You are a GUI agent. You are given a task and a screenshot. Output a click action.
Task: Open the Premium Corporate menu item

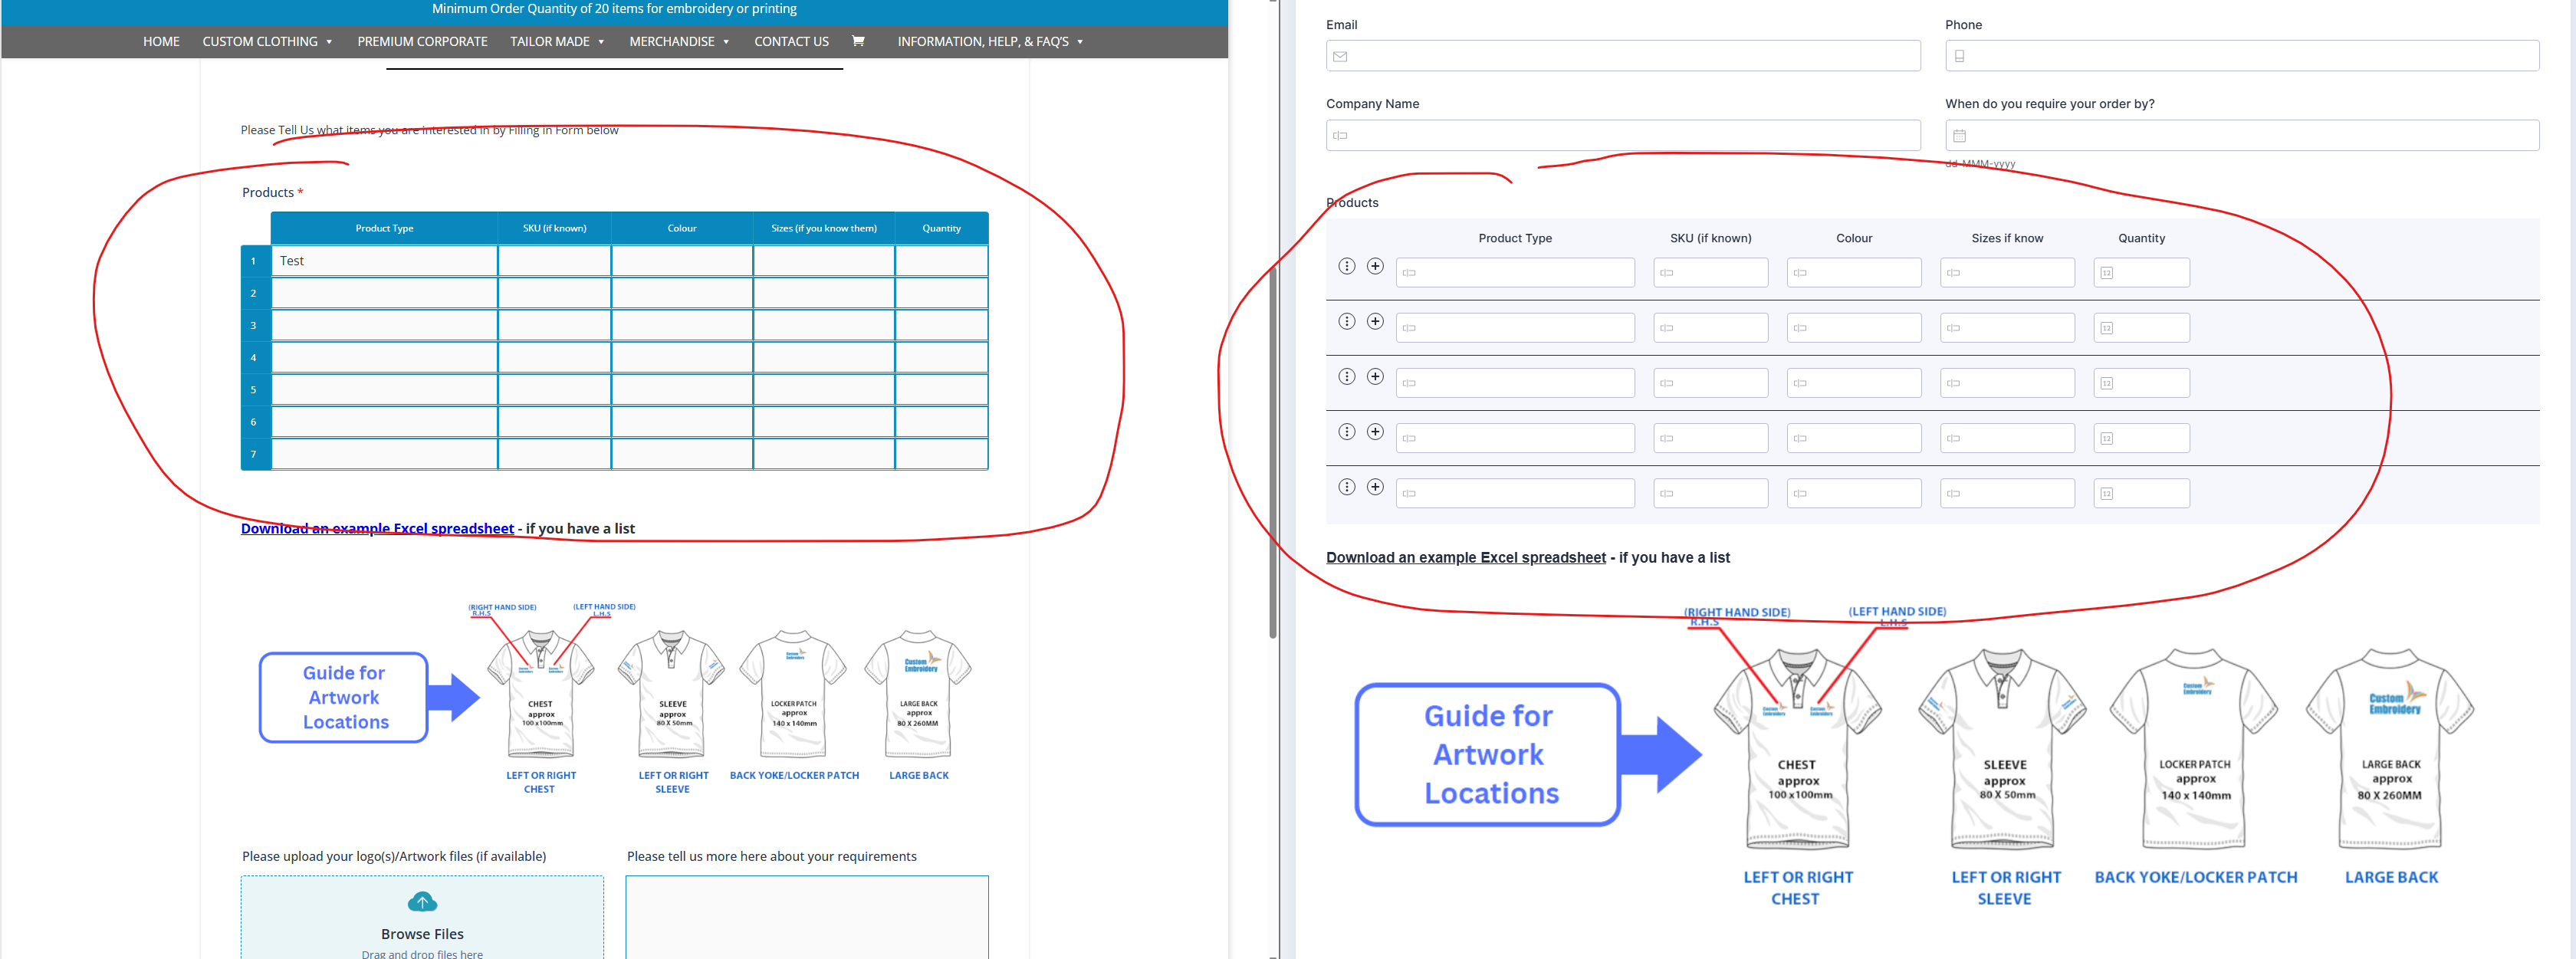[422, 41]
